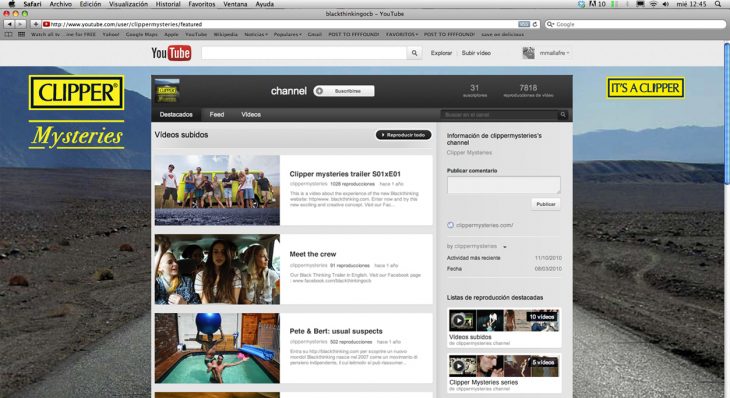730x398 pixels.
Task: Click the globe icon beside clippermysteries.com
Action: coord(450,225)
